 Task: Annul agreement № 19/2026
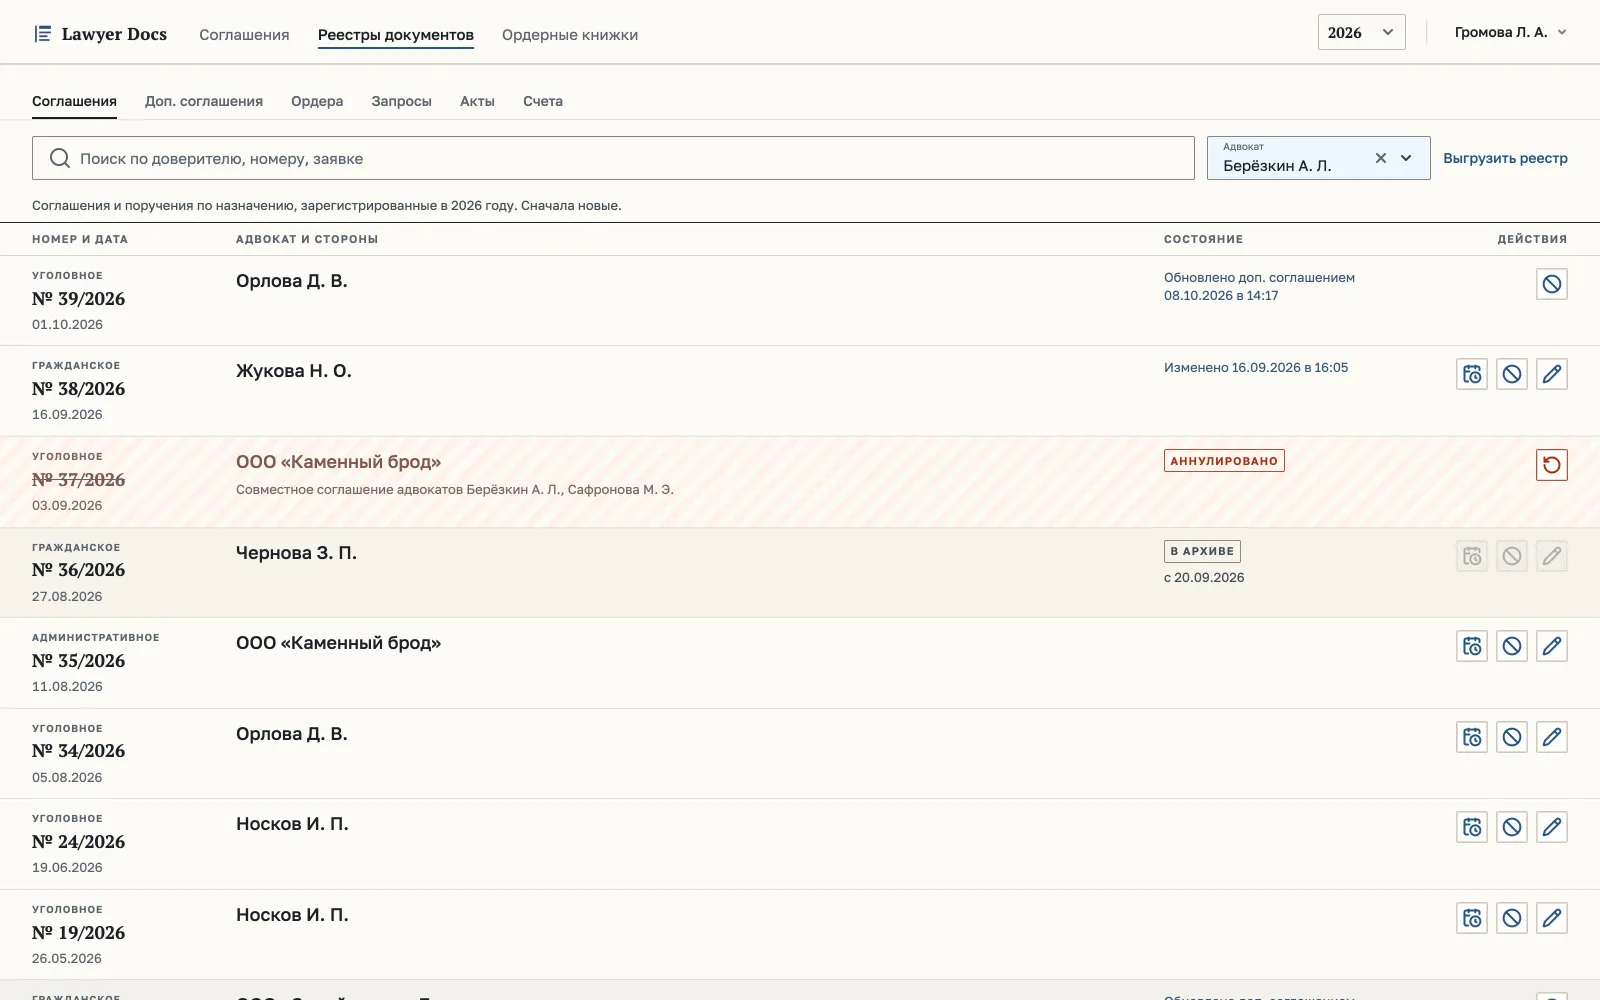coord(1512,918)
